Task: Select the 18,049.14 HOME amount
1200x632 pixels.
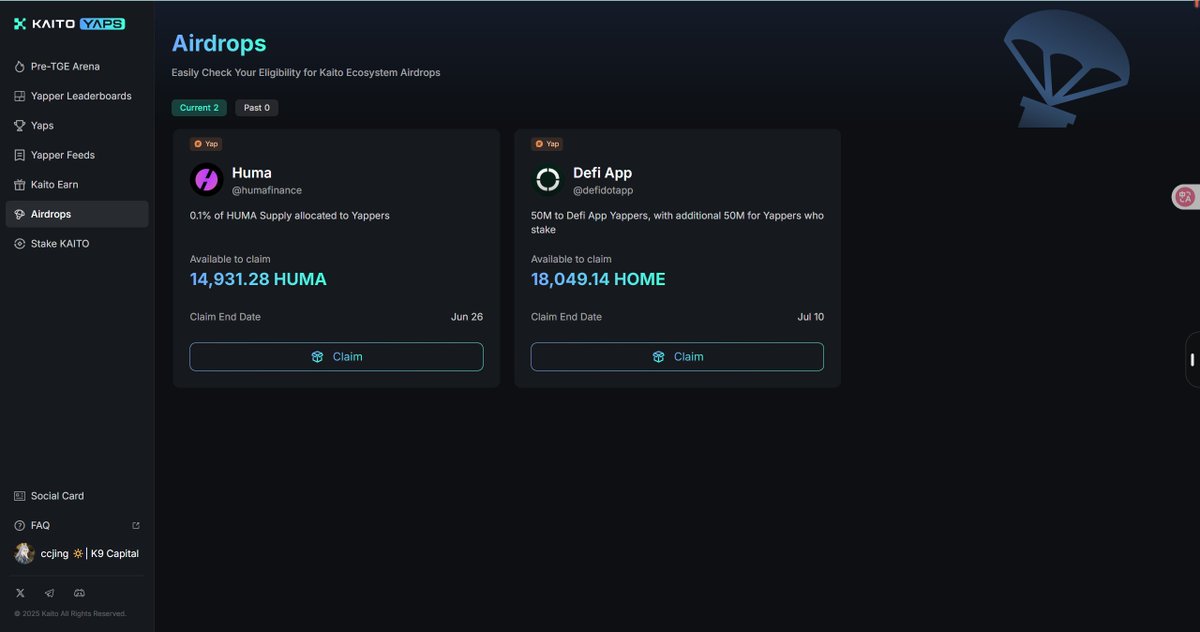Action: coord(598,280)
